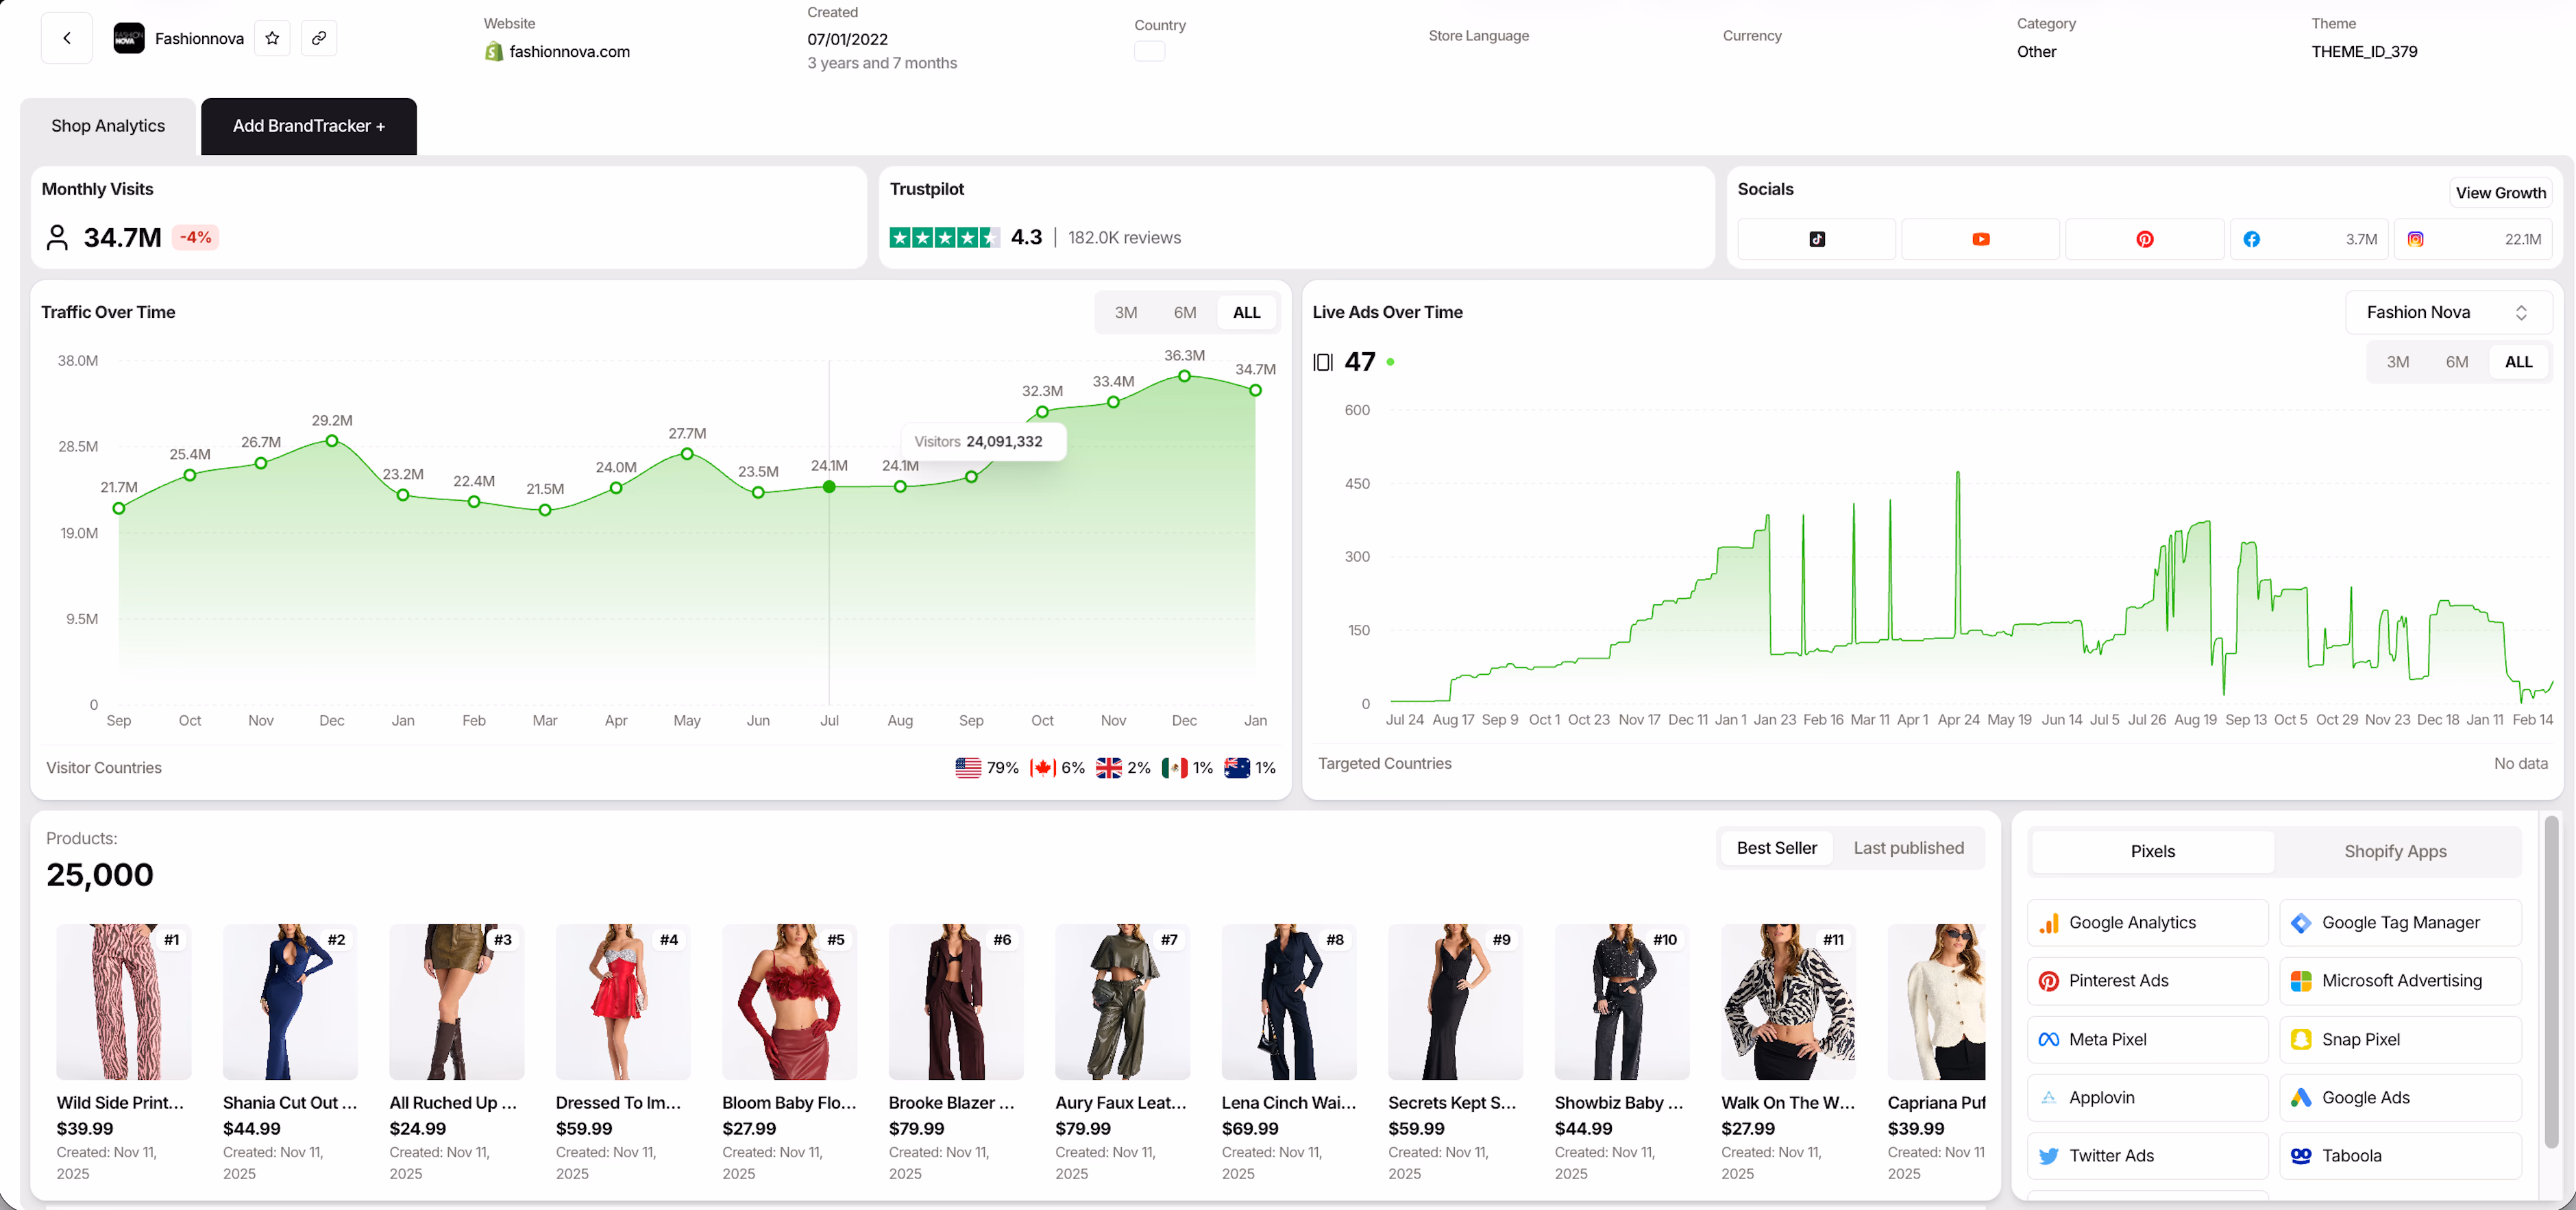
Task: Click the copy link icon beside the star
Action: [x=319, y=38]
